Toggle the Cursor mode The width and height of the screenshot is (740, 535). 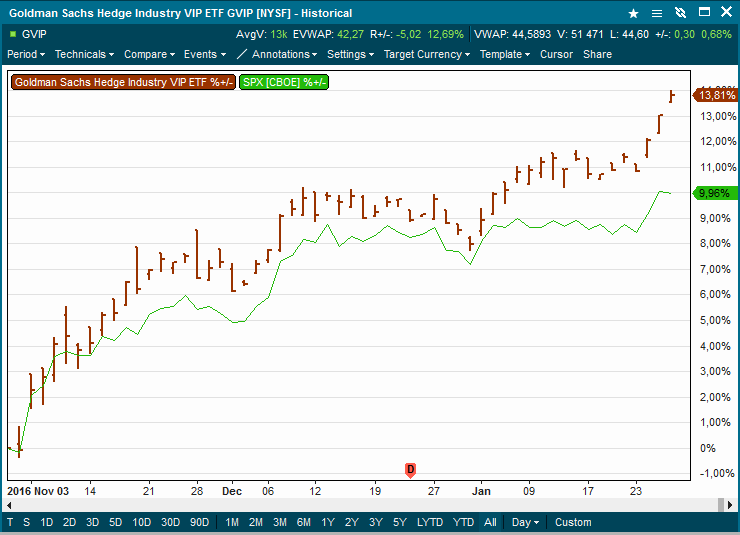click(556, 54)
